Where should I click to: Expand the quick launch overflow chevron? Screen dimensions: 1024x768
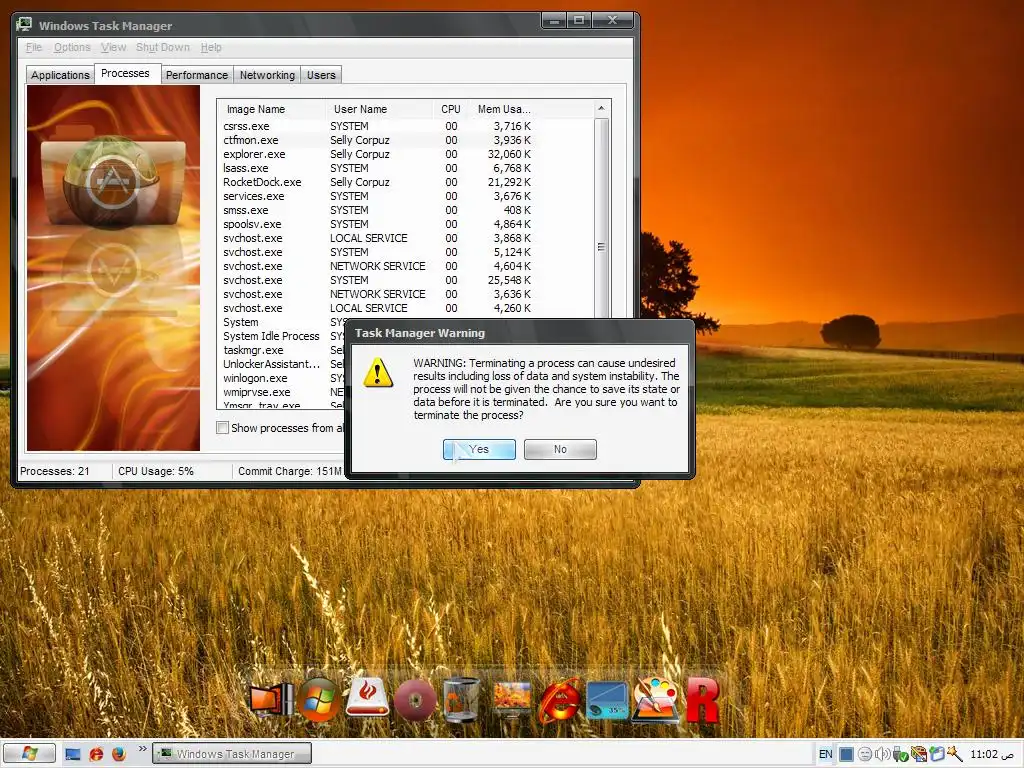[x=142, y=749]
